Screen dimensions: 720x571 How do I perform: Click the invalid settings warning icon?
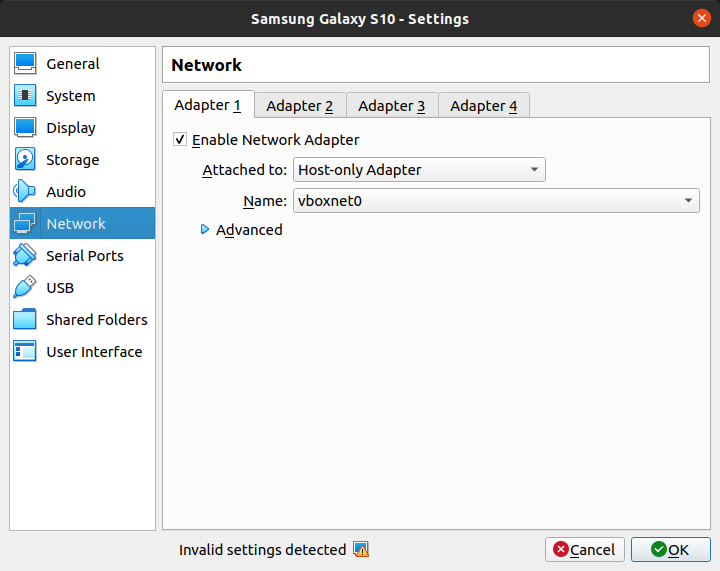point(361,549)
